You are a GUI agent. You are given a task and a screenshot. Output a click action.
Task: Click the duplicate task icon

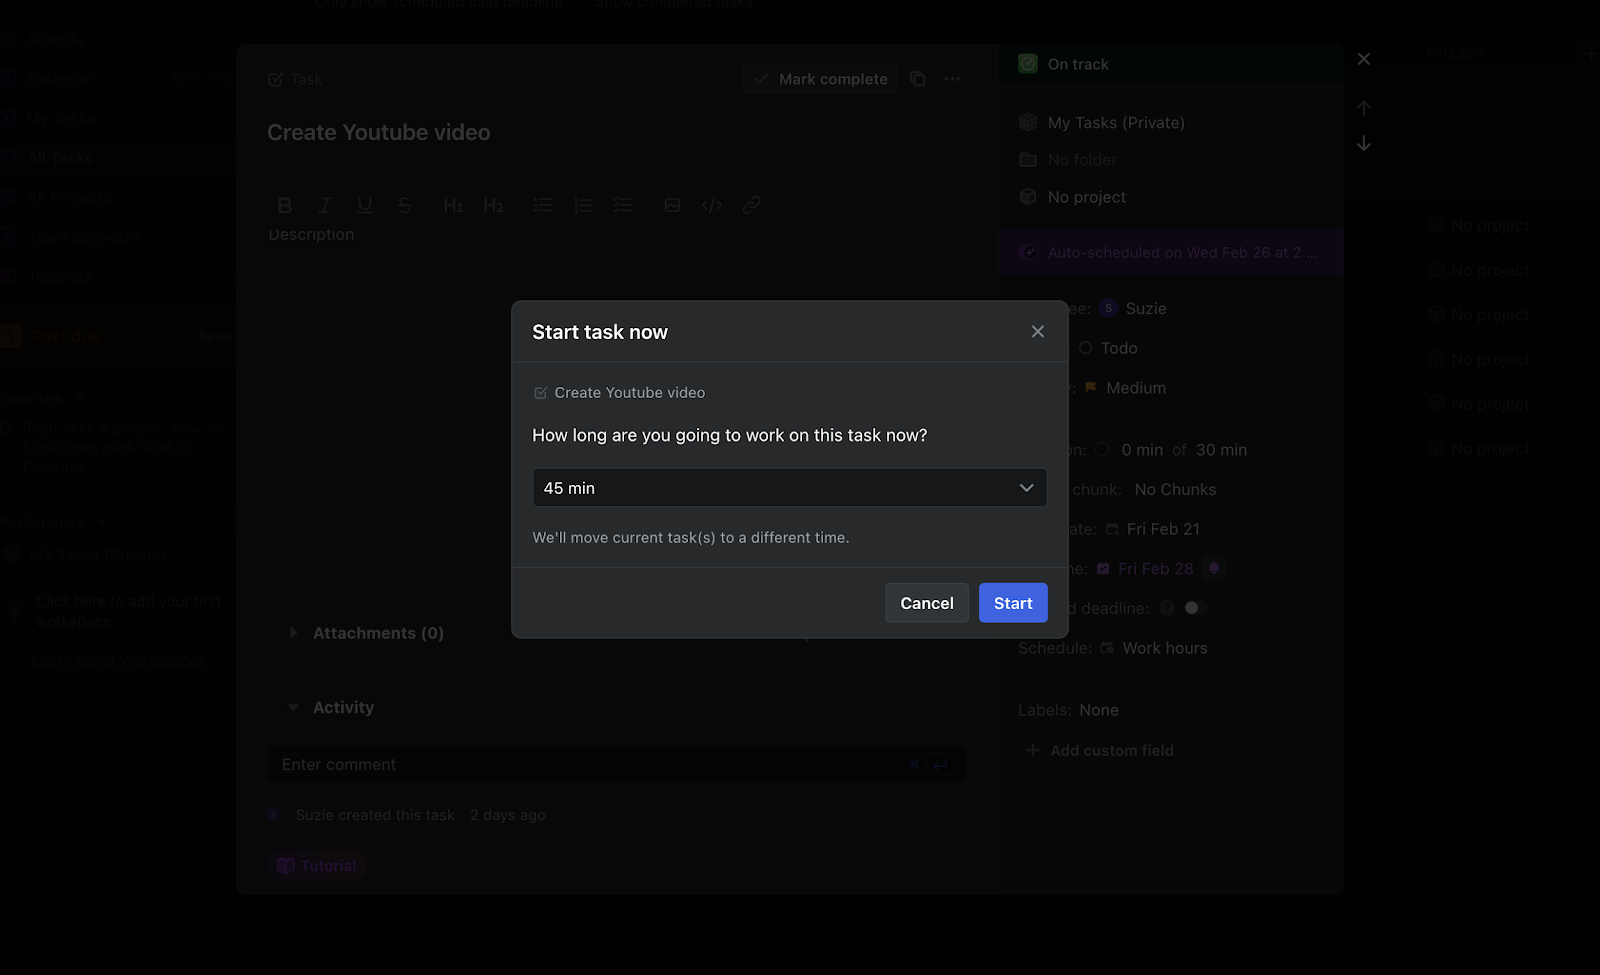pyautogui.click(x=918, y=79)
